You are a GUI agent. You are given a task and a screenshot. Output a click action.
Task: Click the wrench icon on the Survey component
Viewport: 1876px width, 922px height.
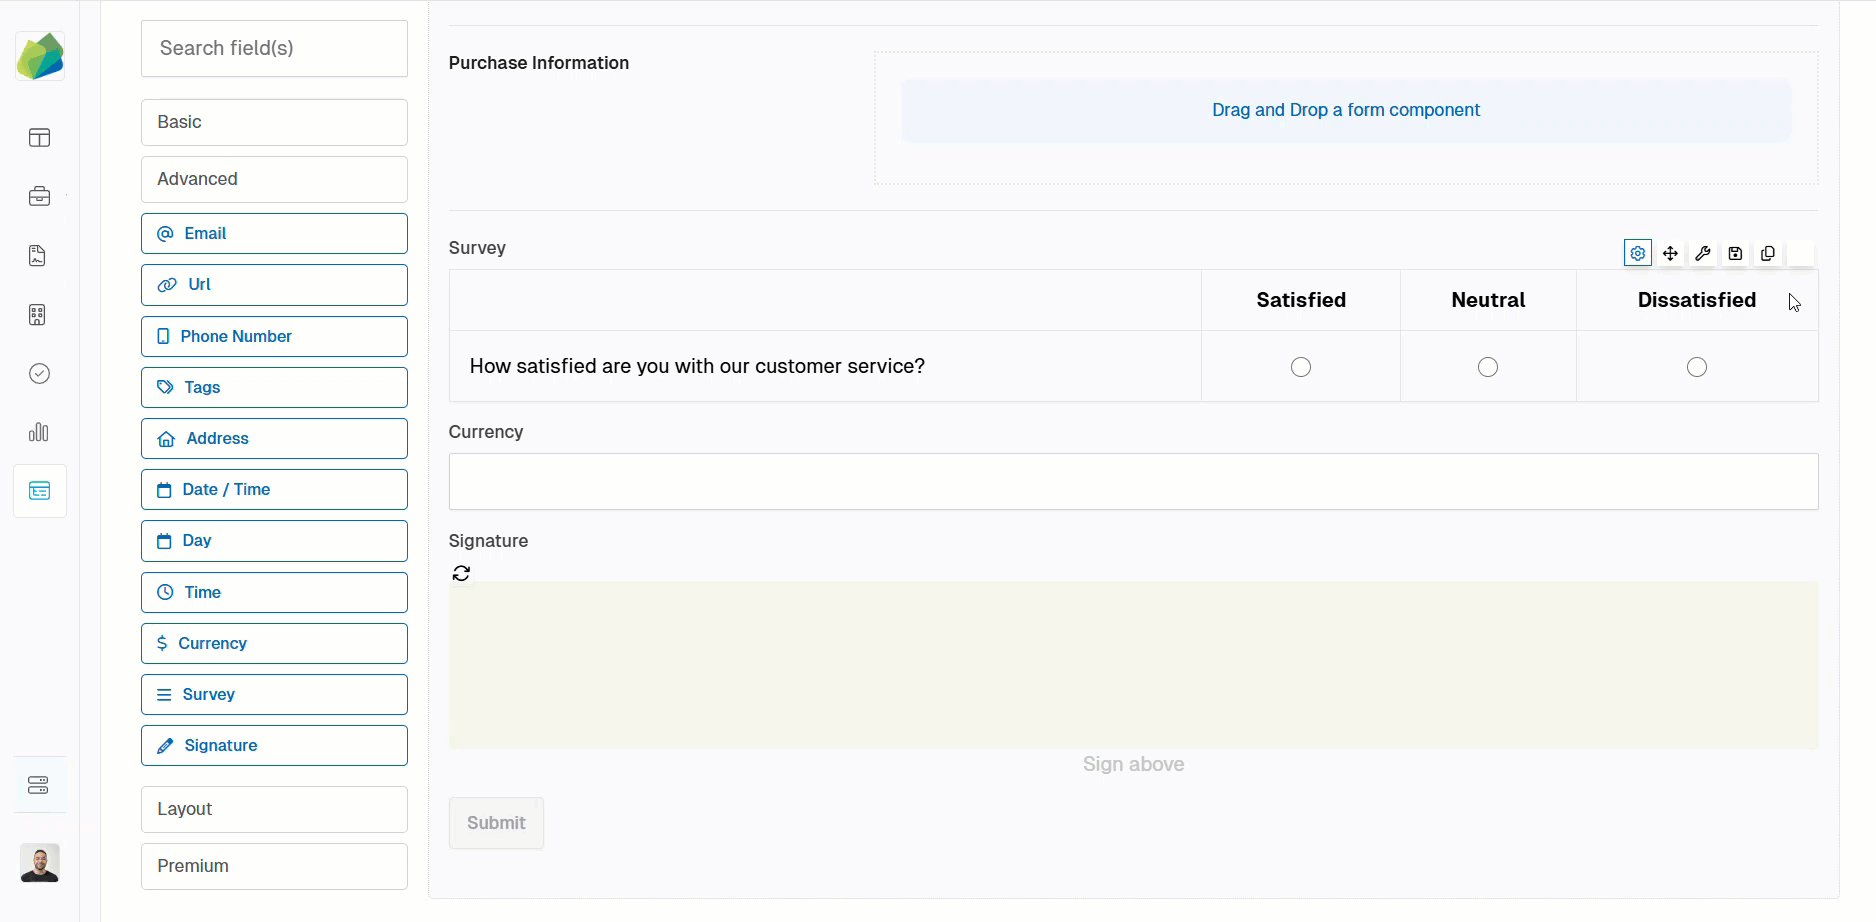1703,253
